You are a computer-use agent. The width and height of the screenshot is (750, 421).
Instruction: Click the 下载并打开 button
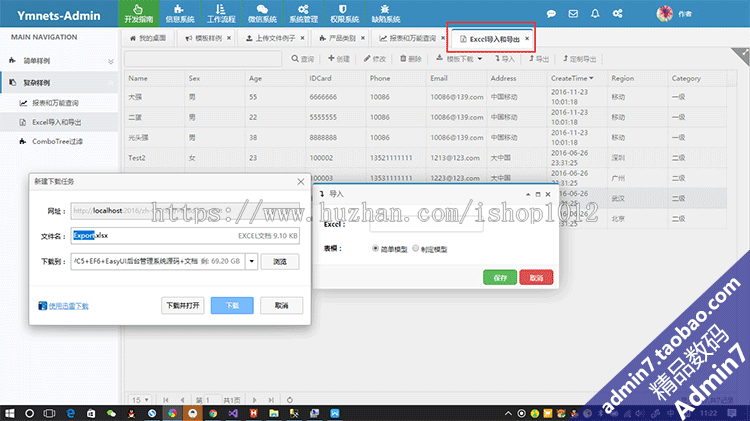coord(183,305)
